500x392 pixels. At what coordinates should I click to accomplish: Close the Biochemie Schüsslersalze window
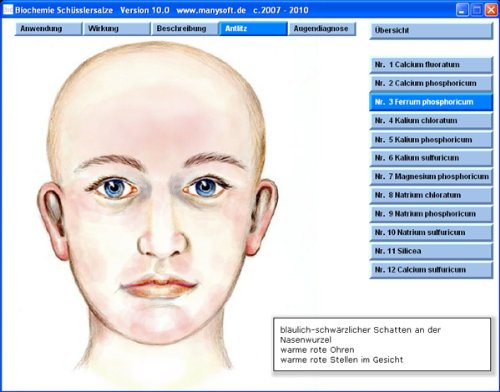click(491, 10)
